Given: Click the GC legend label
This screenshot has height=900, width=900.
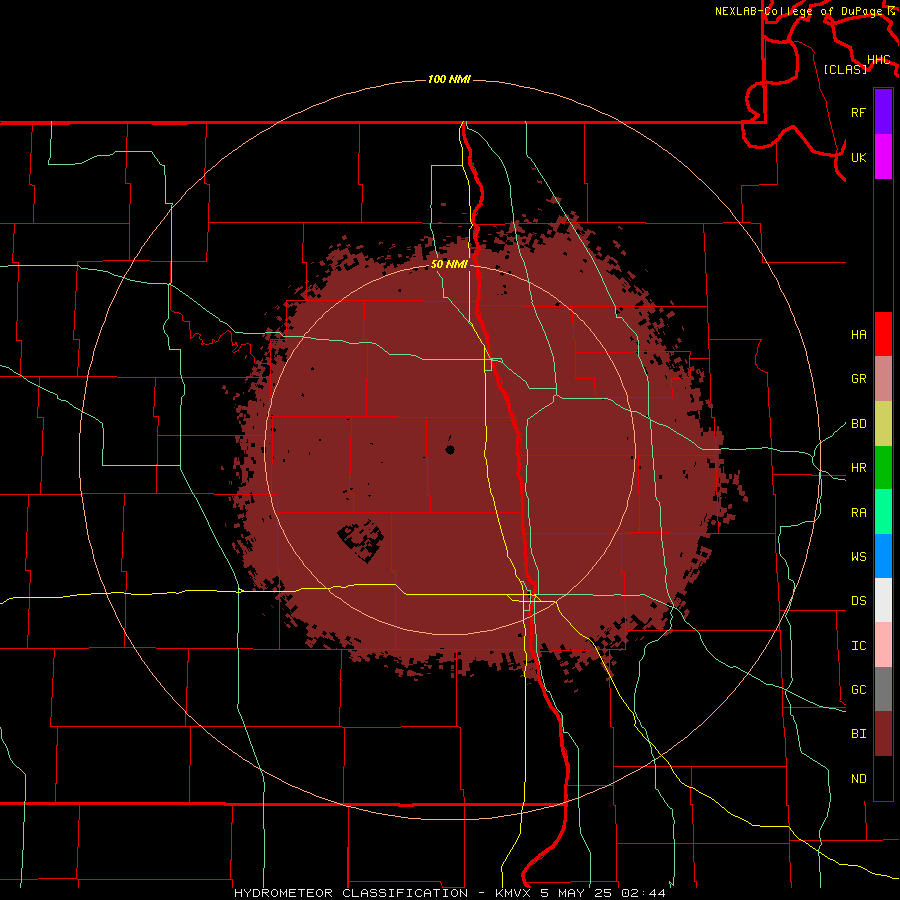Looking at the screenshot, I should pos(858,690).
